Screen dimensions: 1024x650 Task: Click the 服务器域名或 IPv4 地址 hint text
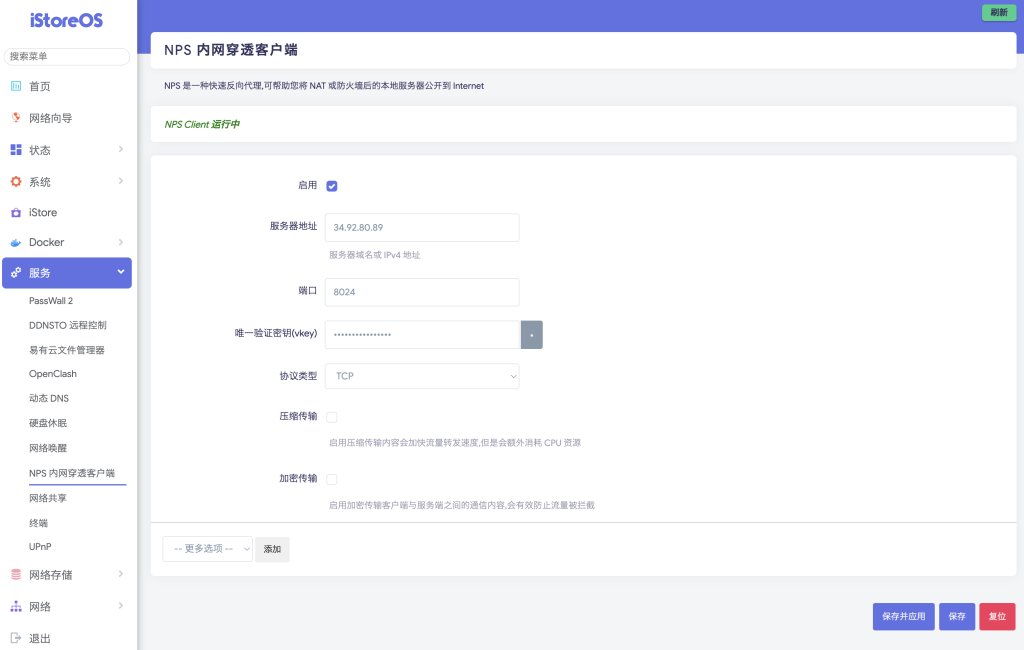click(374, 255)
